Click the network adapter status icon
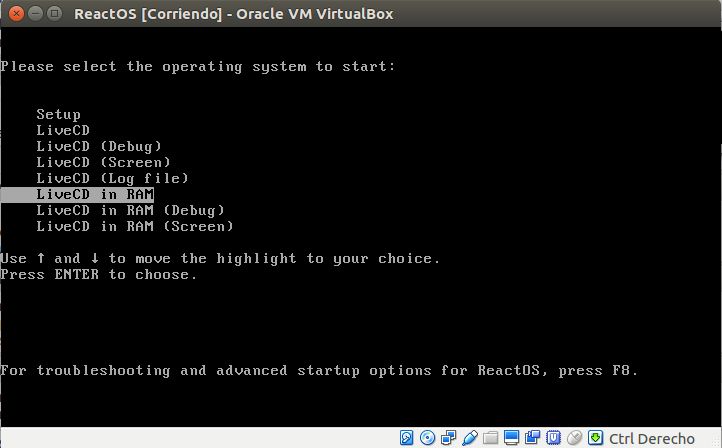The width and height of the screenshot is (722, 448). tap(447, 438)
